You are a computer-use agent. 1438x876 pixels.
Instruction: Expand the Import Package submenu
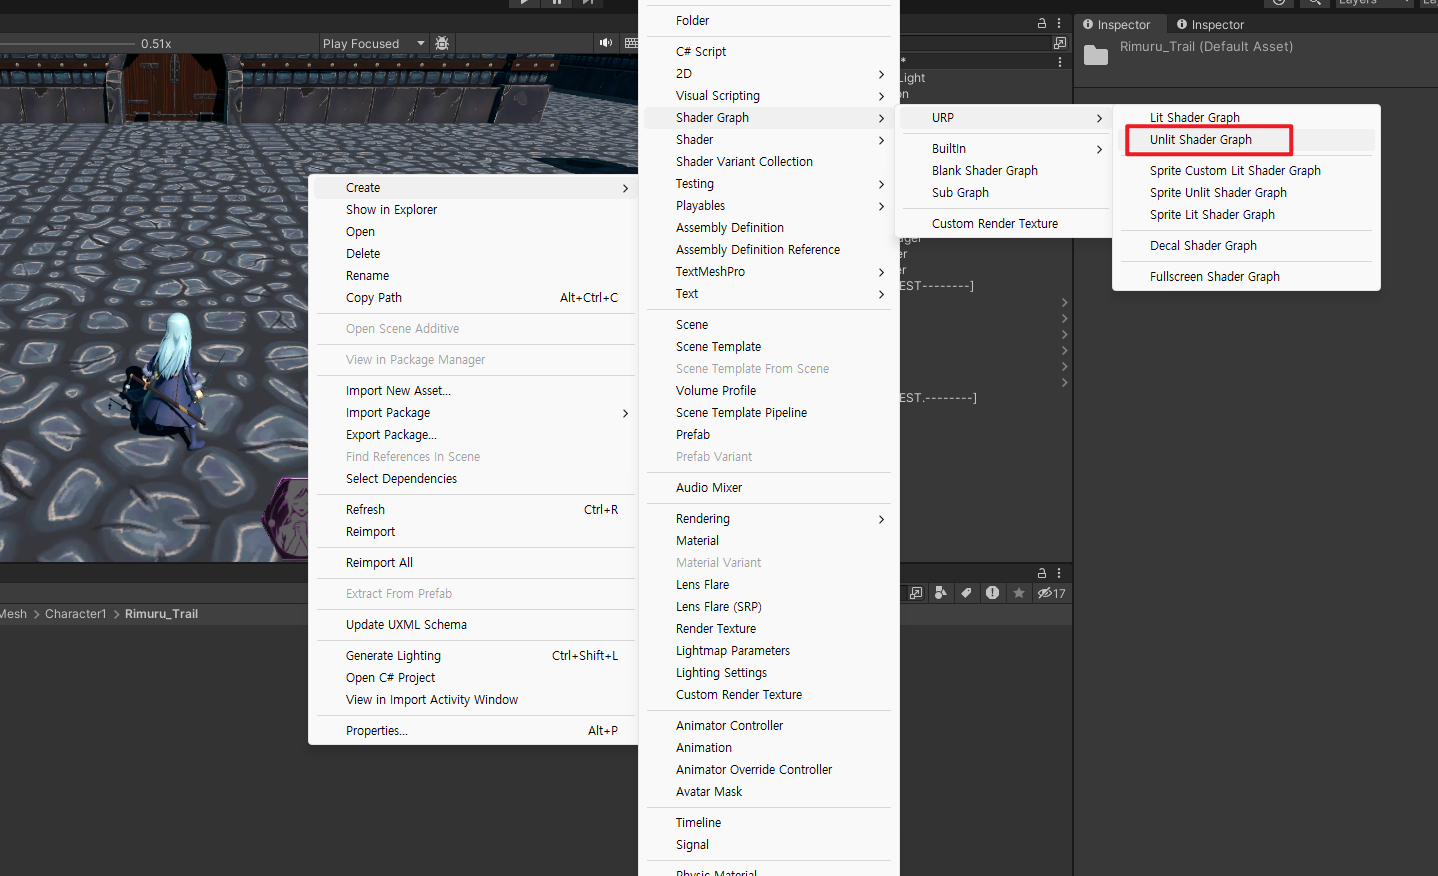pos(475,412)
